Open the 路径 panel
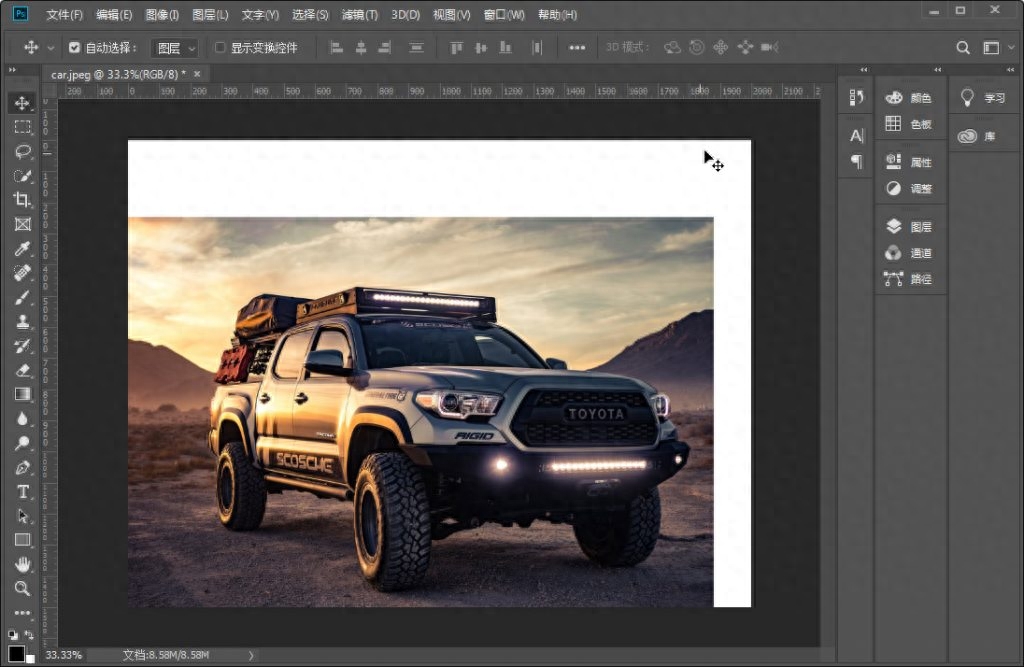 910,279
